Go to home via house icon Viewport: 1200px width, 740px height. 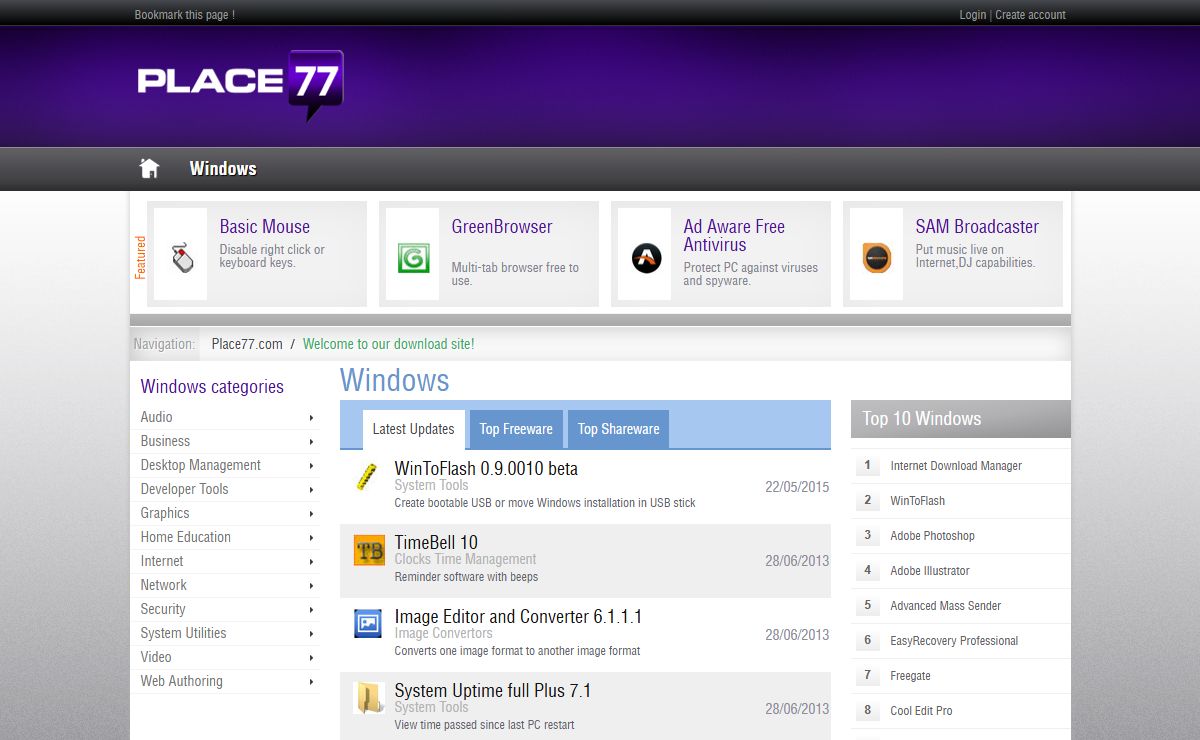[x=149, y=168]
